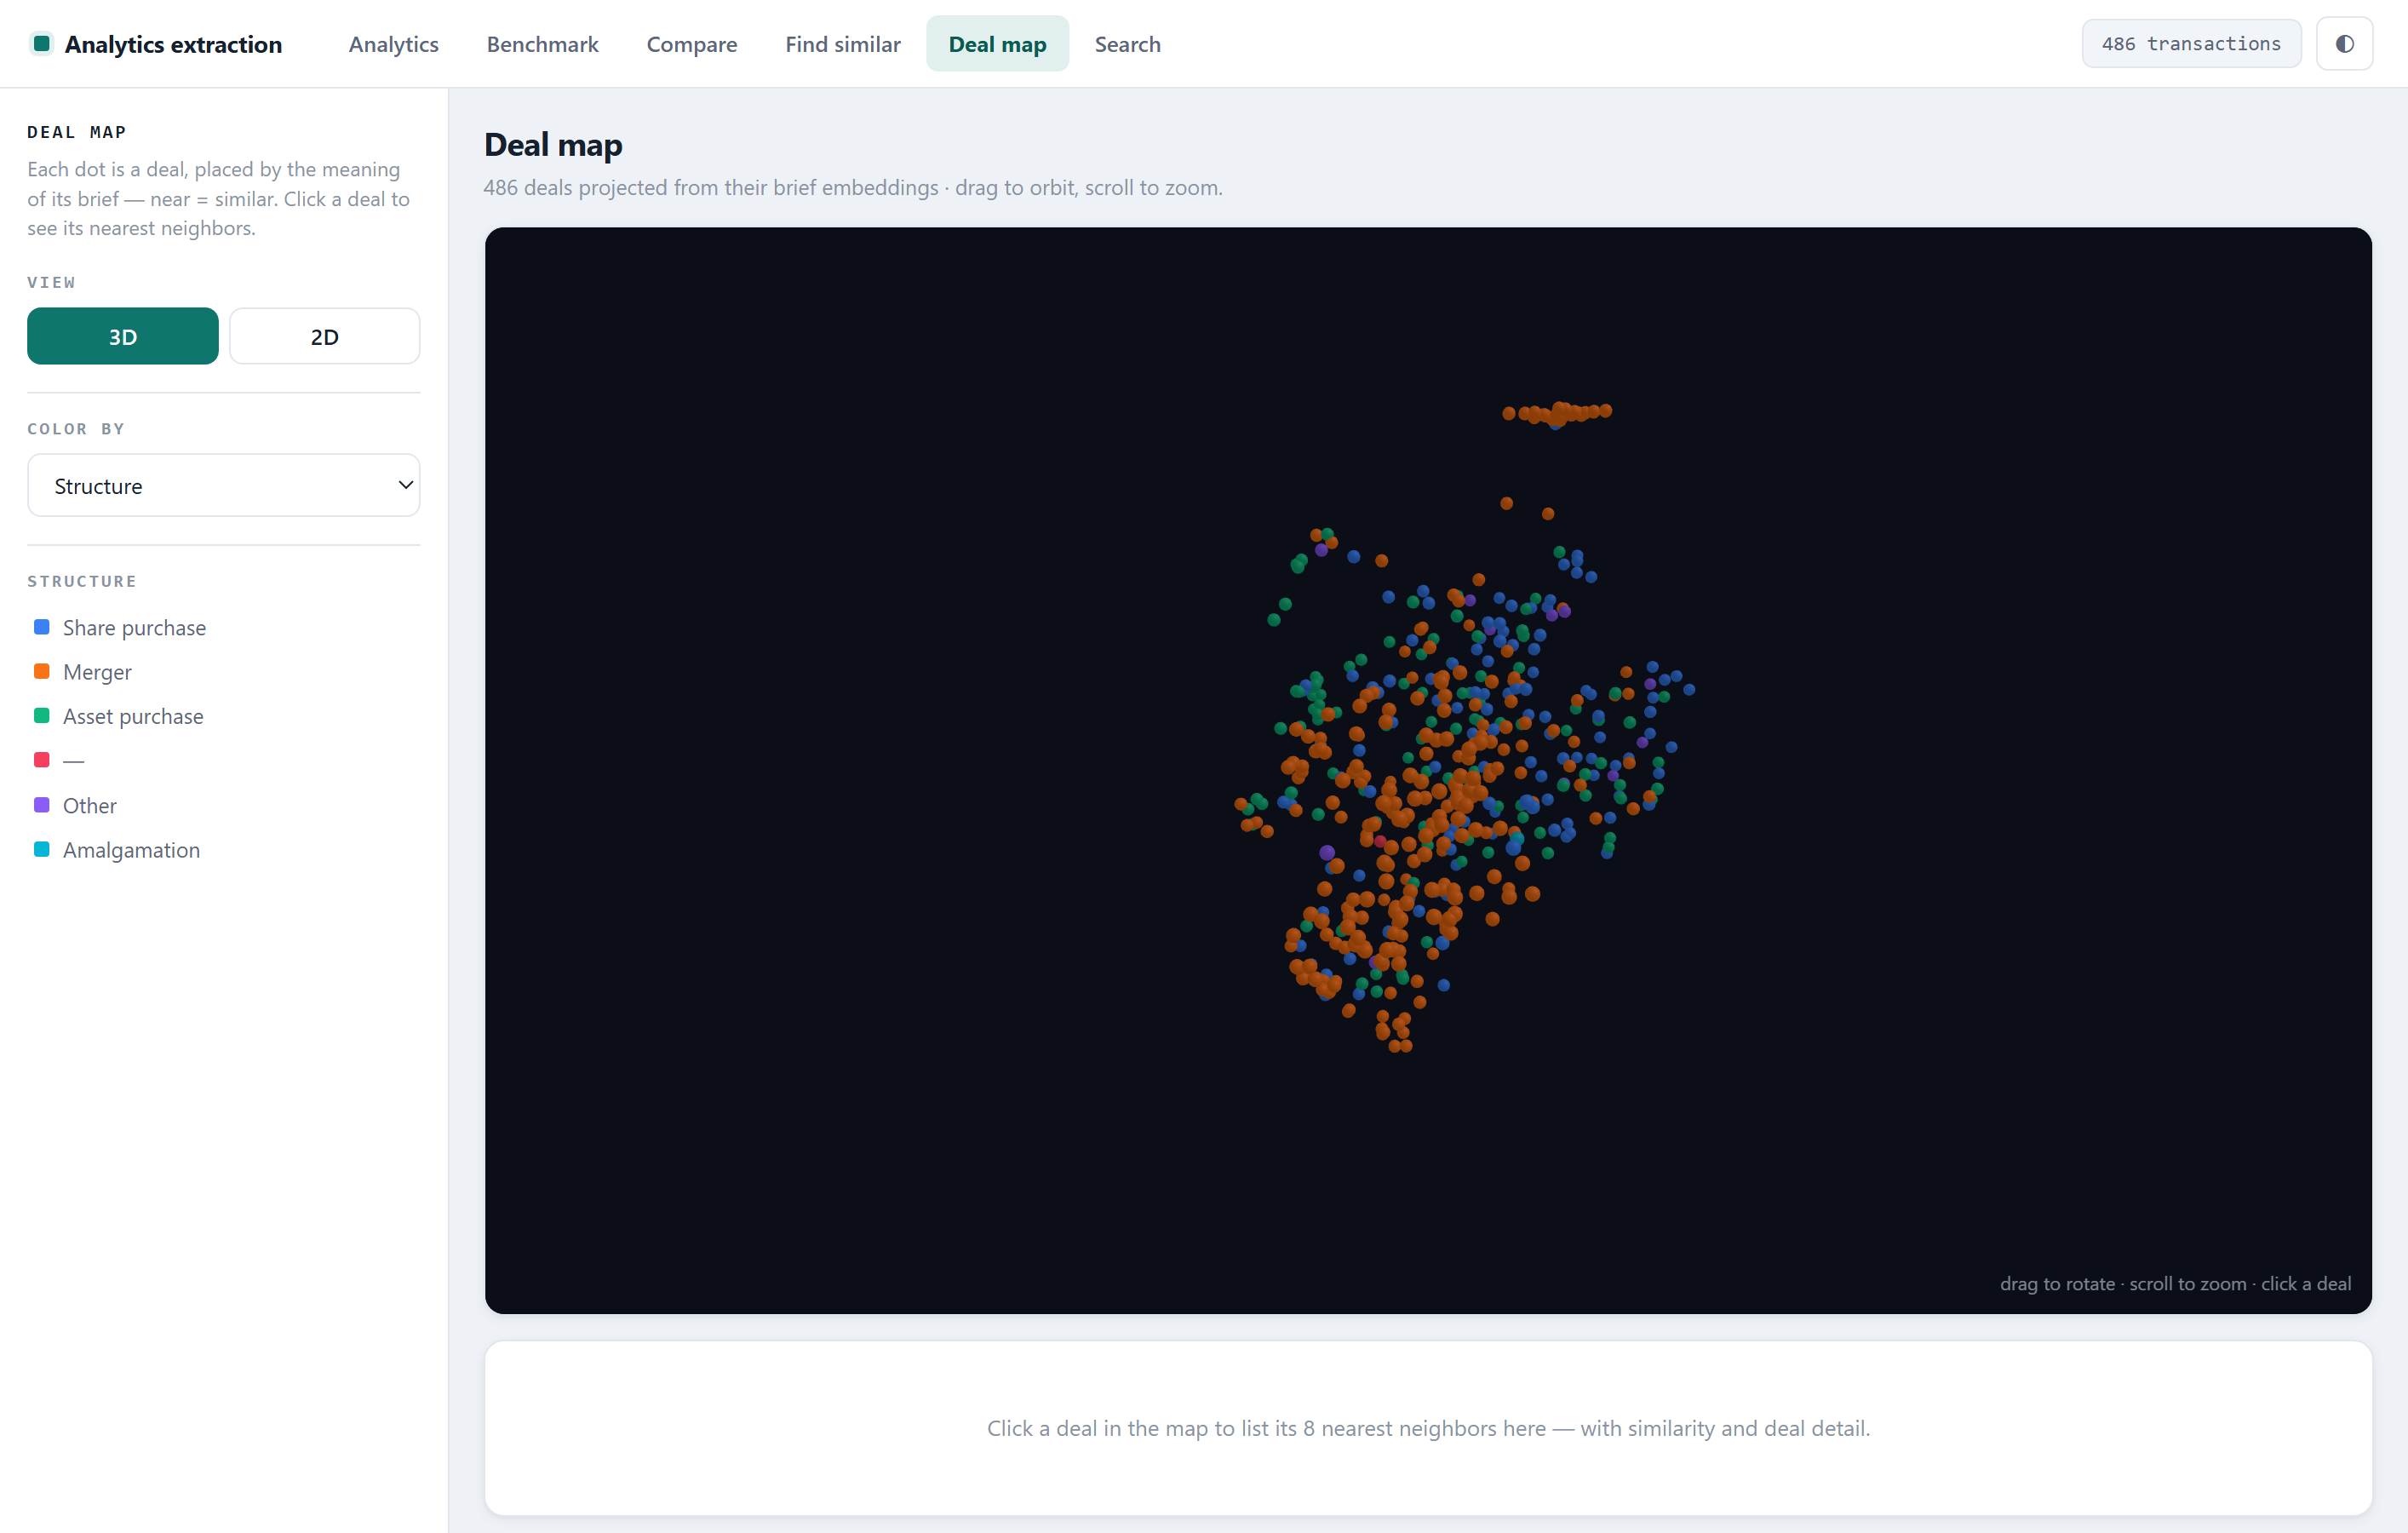Click the 'drag to rotate' hint text
The image size is (2408, 1533).
2175,1284
